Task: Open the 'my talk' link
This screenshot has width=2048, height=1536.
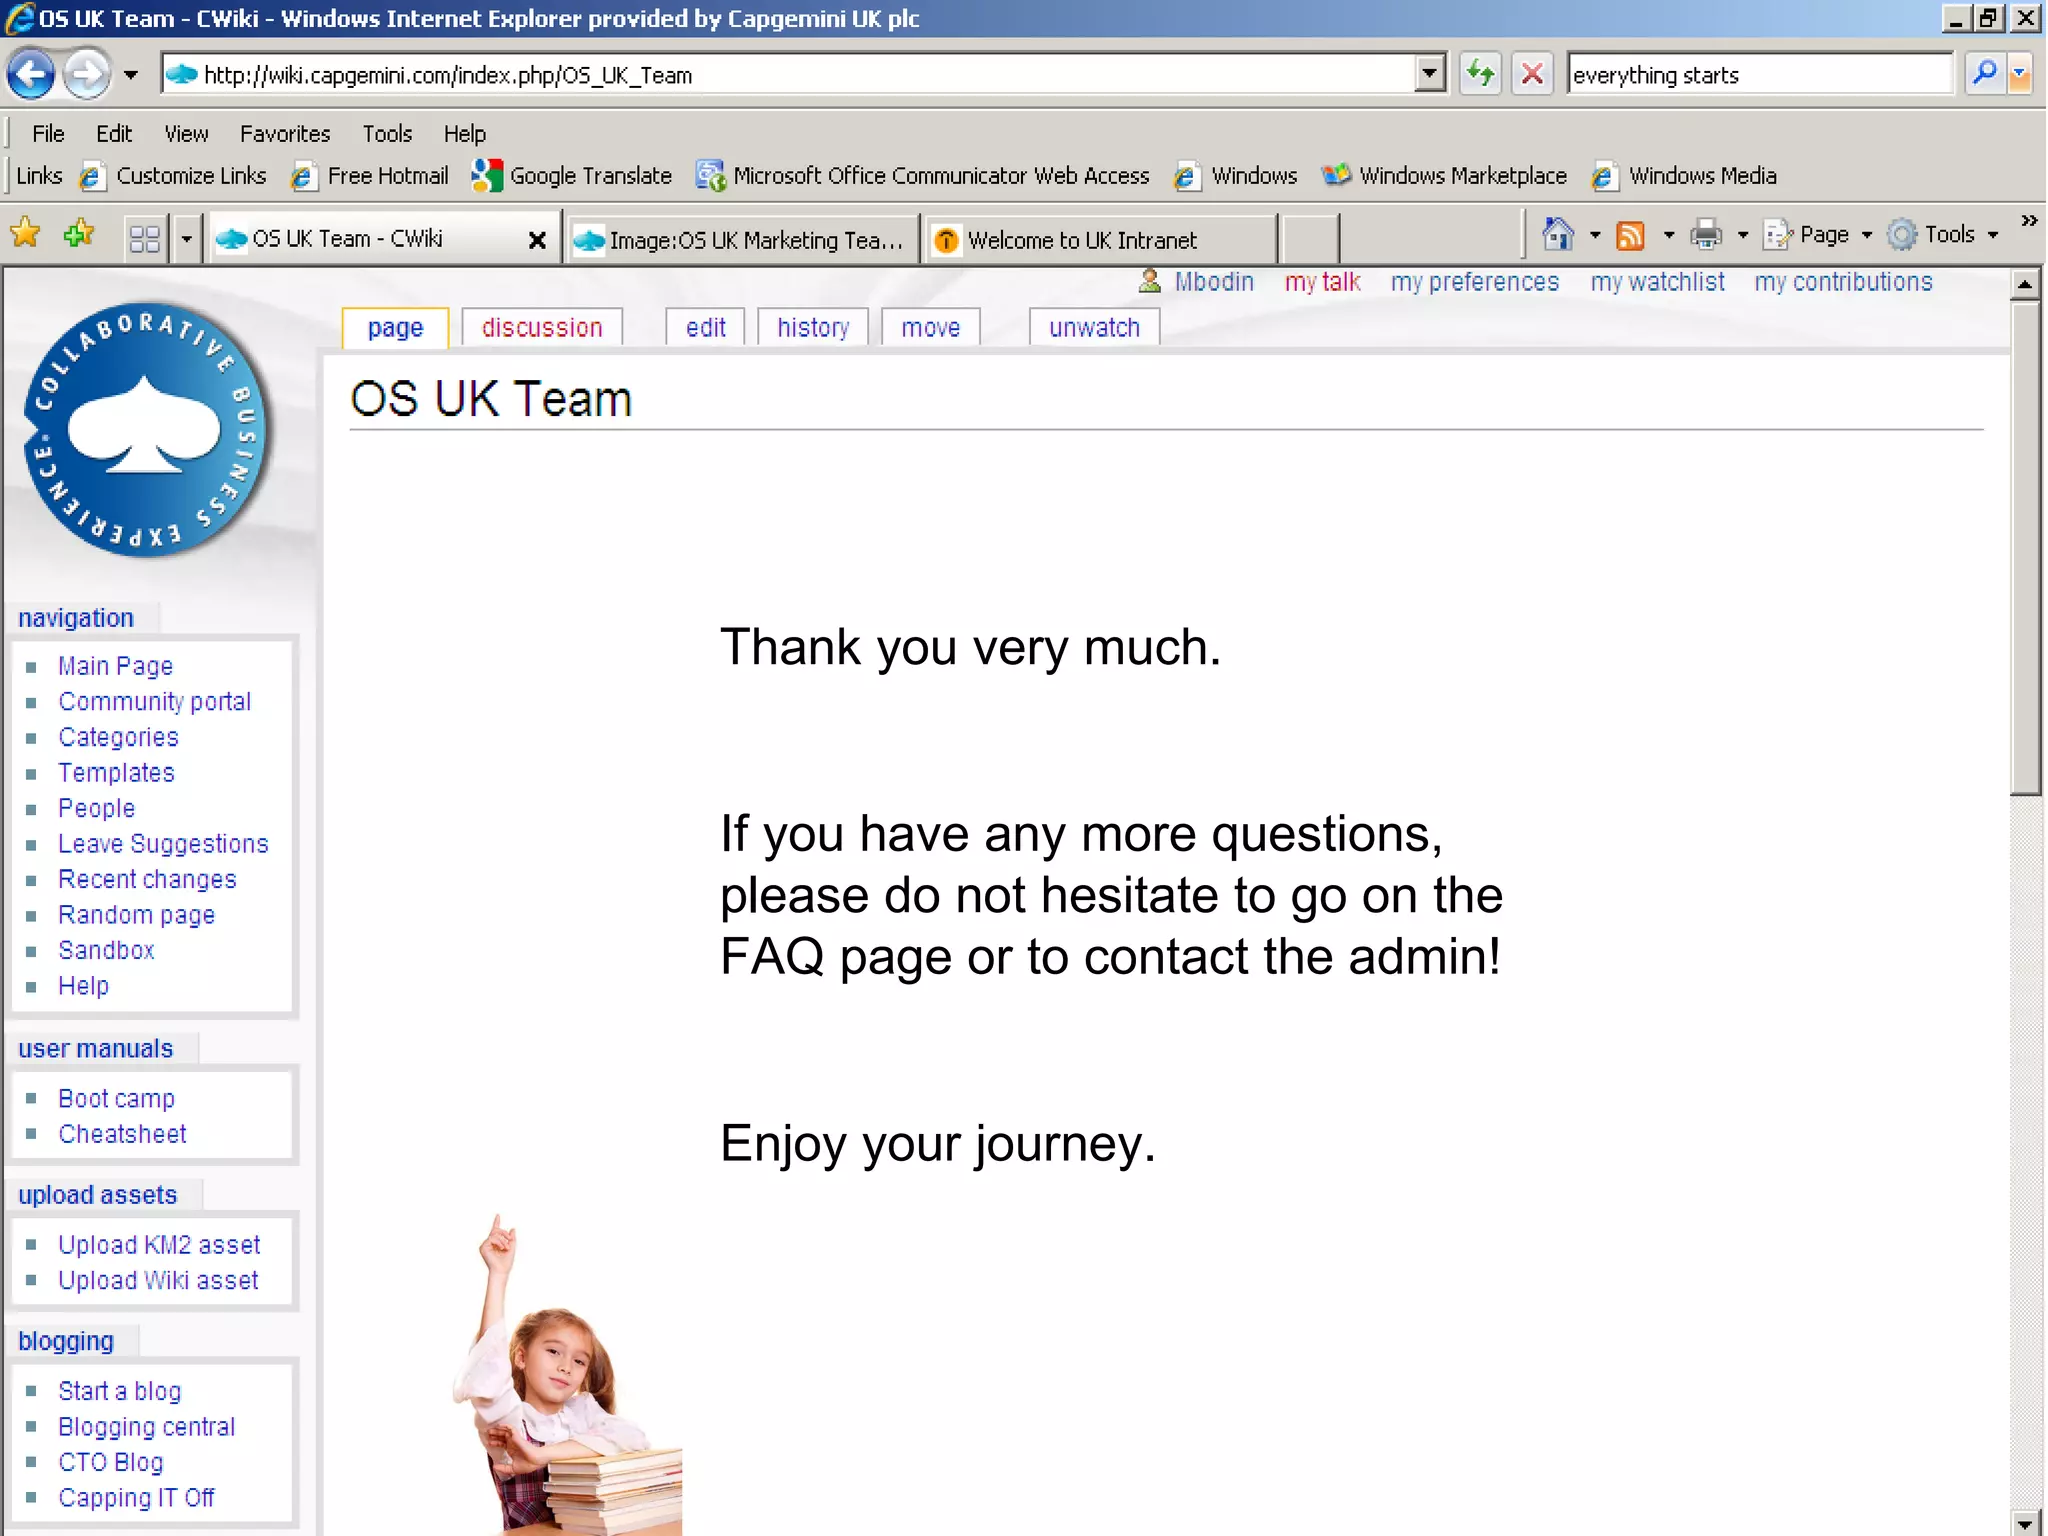Action: (1323, 283)
